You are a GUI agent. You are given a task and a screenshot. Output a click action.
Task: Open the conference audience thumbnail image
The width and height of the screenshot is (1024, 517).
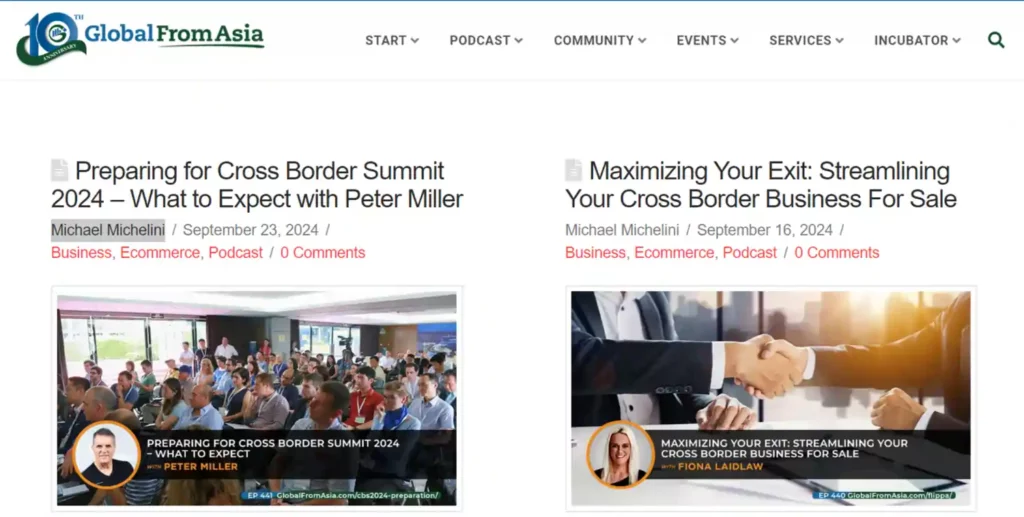(257, 399)
